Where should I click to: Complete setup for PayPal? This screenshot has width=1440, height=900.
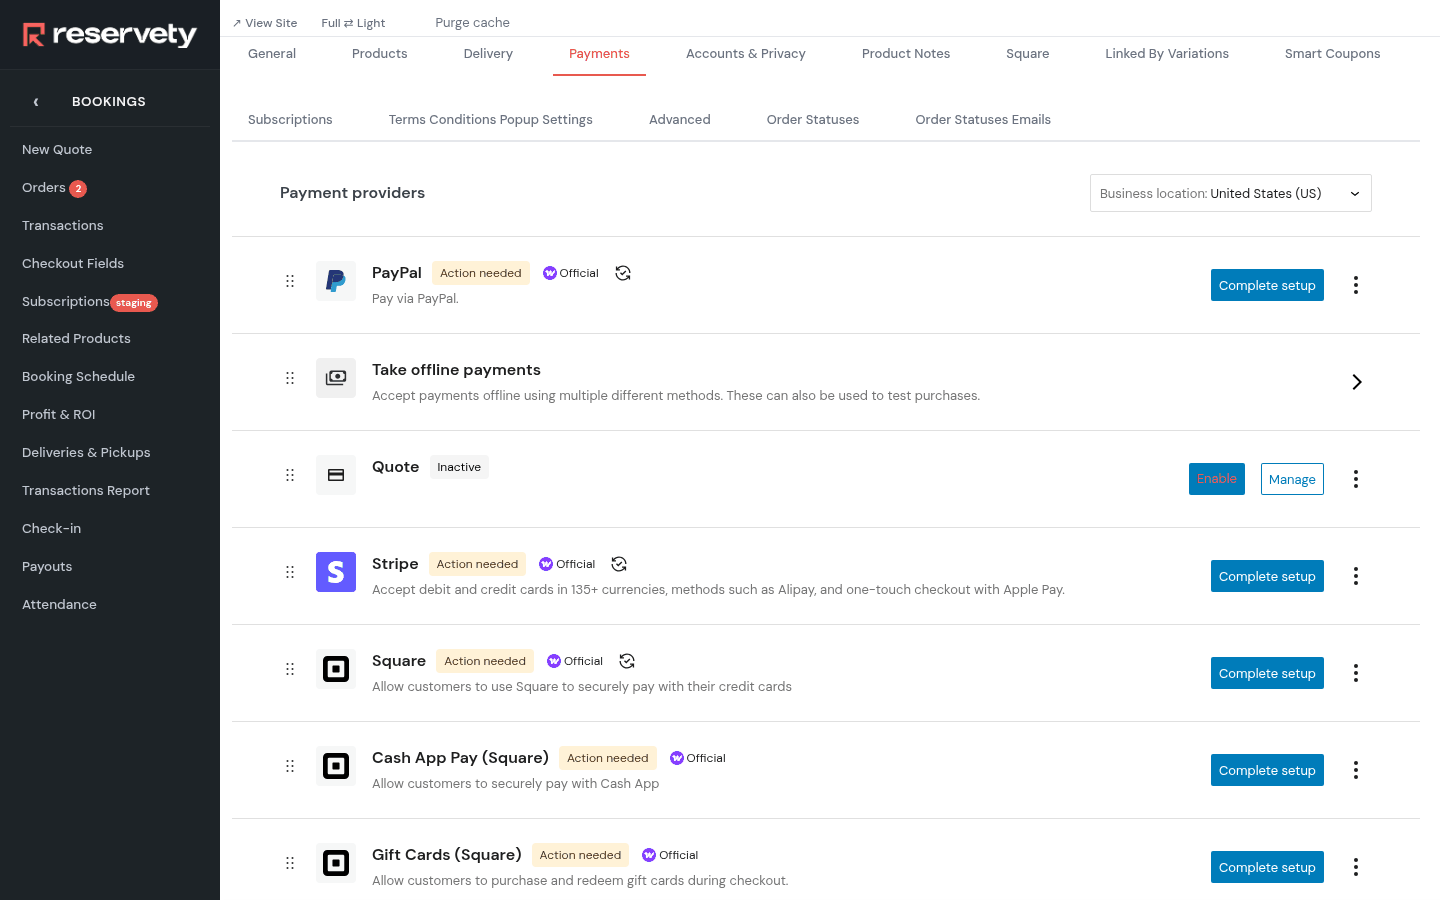pos(1267,285)
